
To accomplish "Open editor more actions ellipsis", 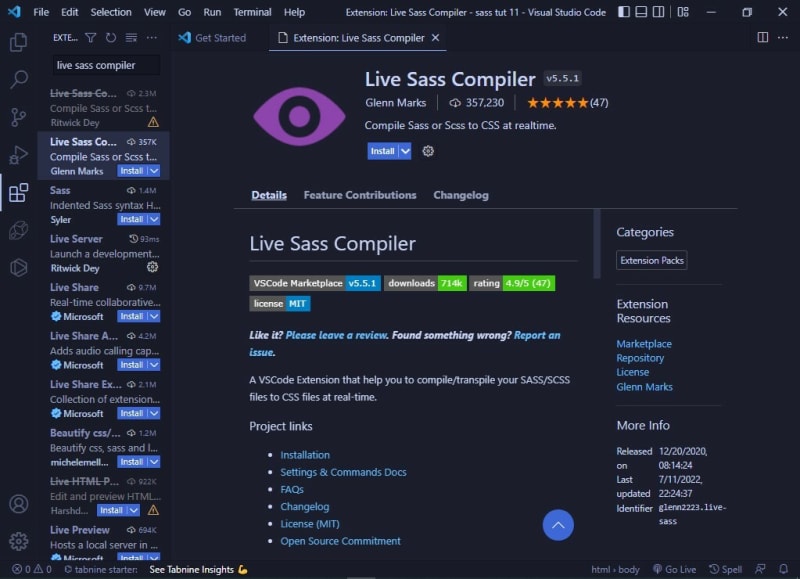I will point(783,37).
